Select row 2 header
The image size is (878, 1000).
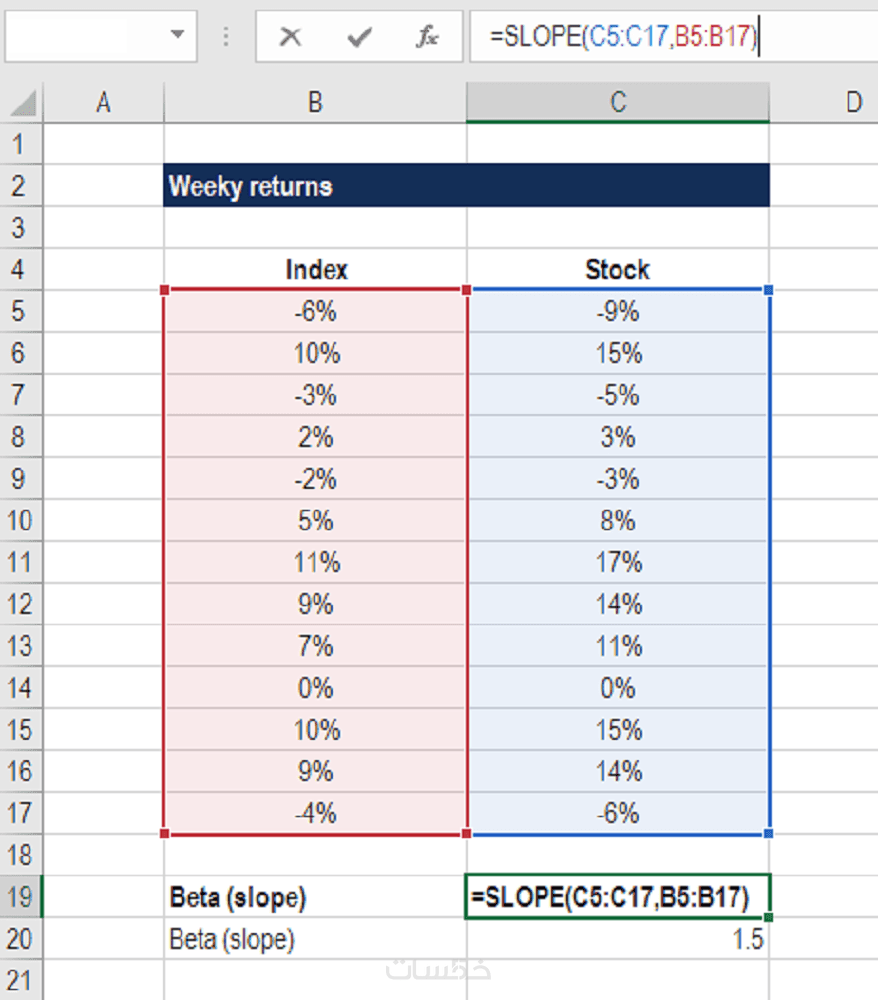coord(21,186)
